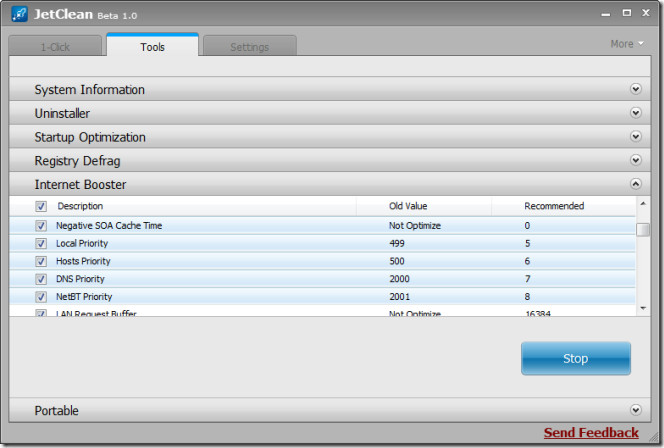Click recommended value 7 for DNS Priority

click(x=527, y=279)
